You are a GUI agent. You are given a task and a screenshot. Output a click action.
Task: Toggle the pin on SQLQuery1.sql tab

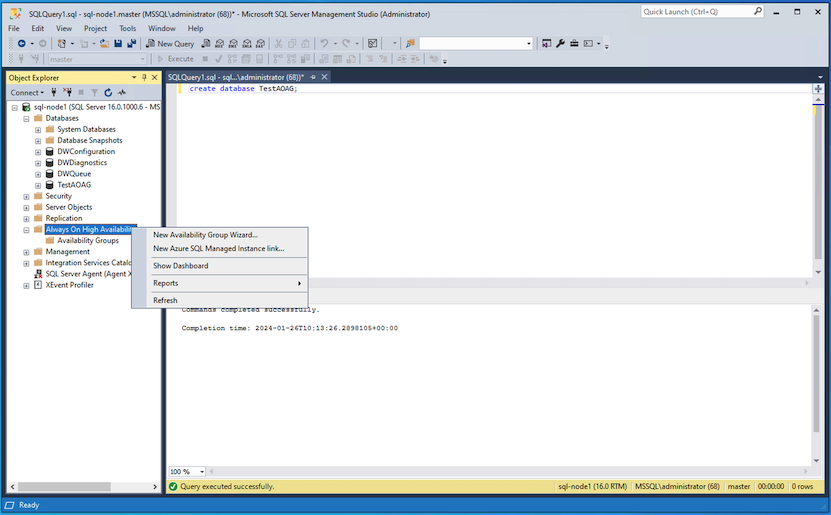point(313,77)
